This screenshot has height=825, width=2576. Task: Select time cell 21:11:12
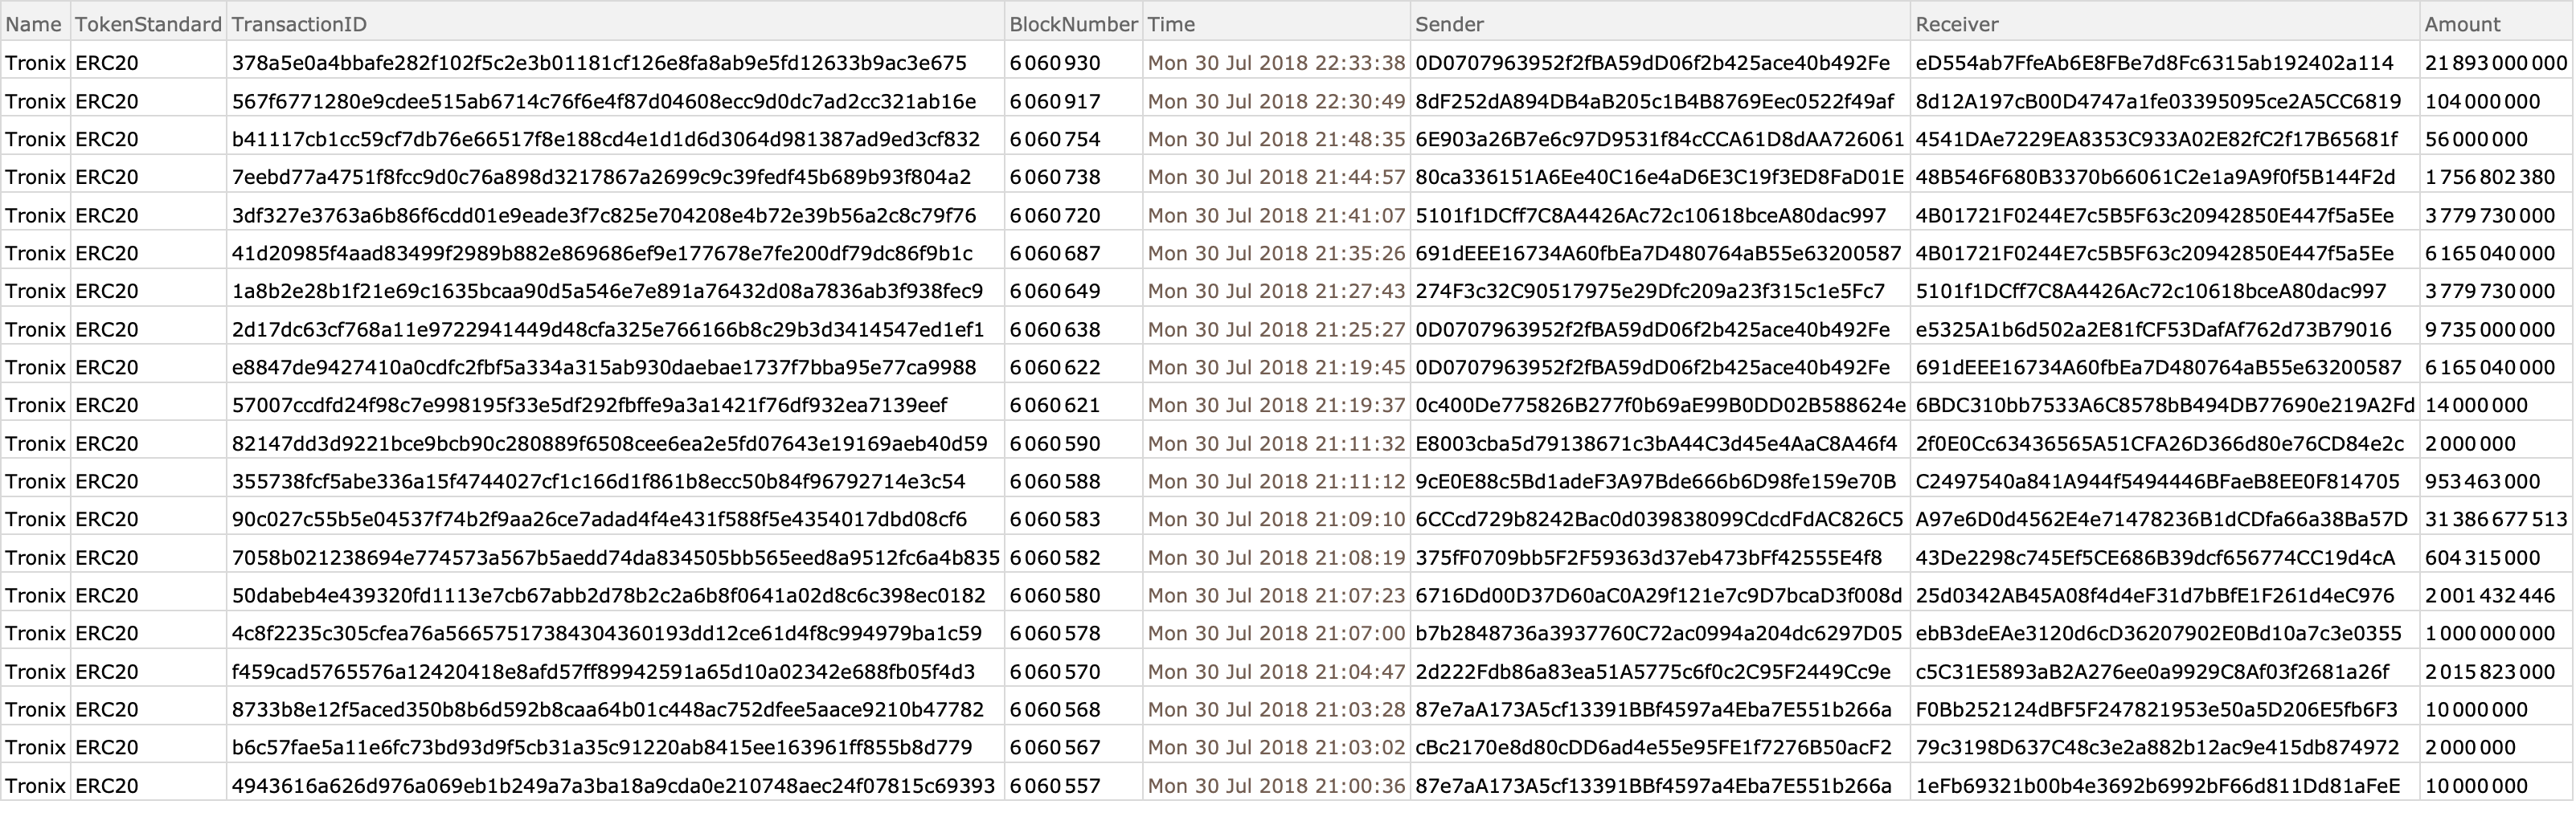[x=1276, y=481]
